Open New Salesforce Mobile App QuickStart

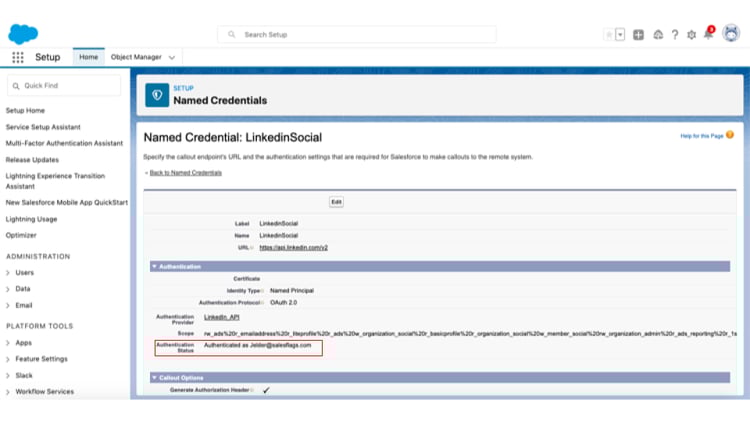tap(66, 203)
